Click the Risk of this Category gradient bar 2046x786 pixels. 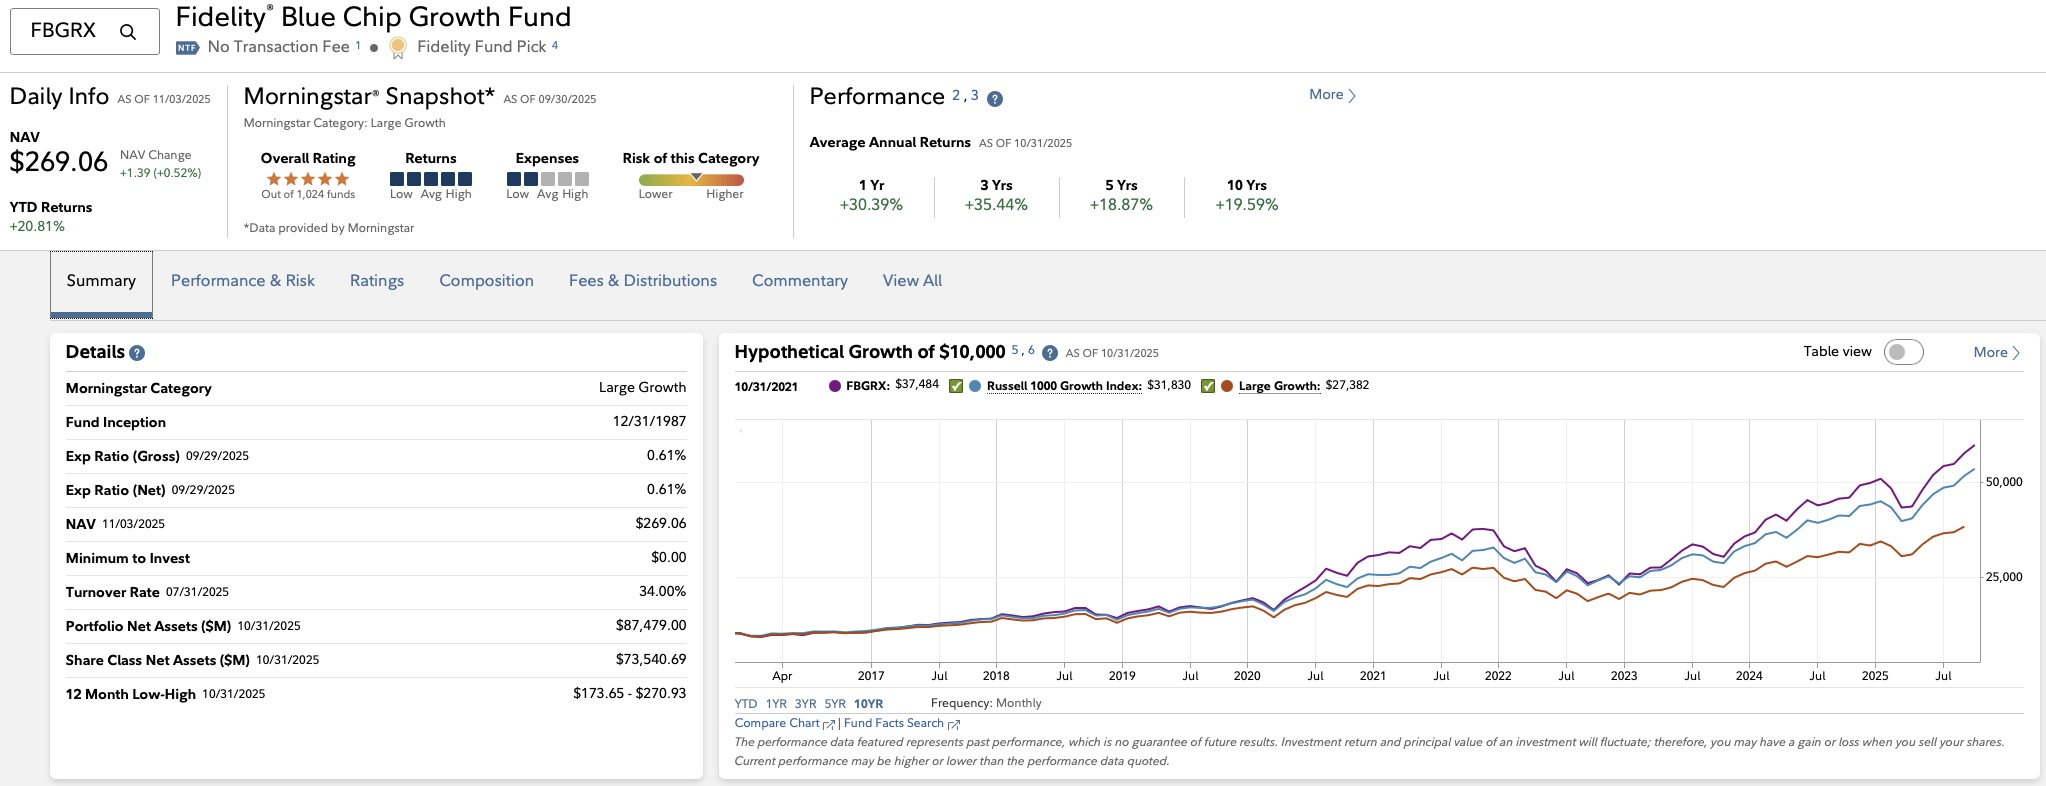[x=691, y=180]
